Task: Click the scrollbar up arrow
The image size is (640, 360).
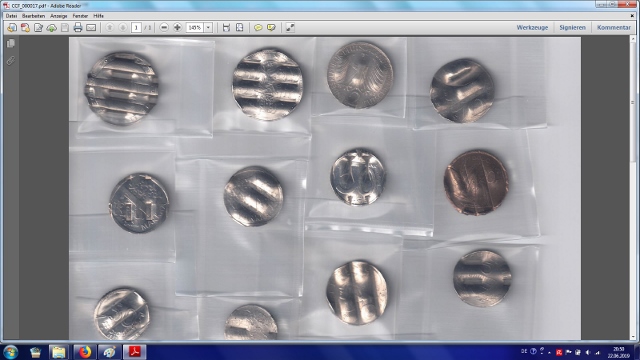Action: (633, 40)
